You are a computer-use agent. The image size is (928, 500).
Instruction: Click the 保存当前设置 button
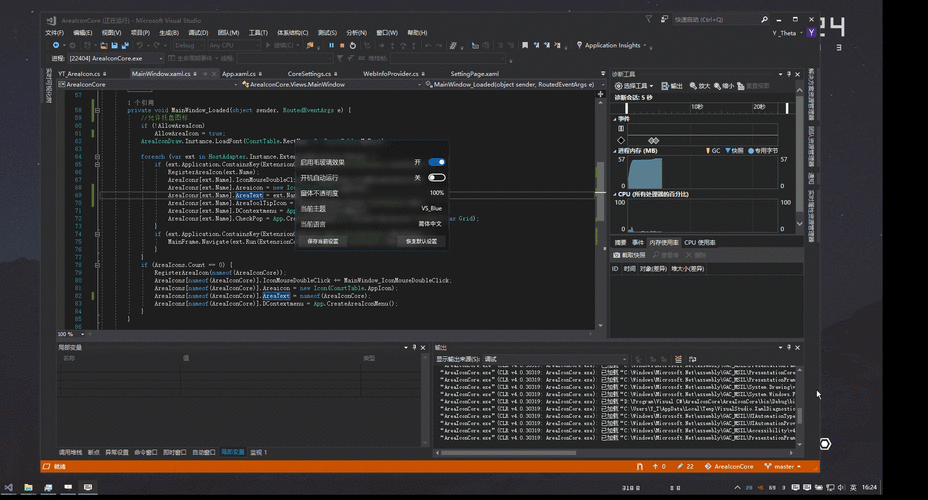tap(323, 241)
